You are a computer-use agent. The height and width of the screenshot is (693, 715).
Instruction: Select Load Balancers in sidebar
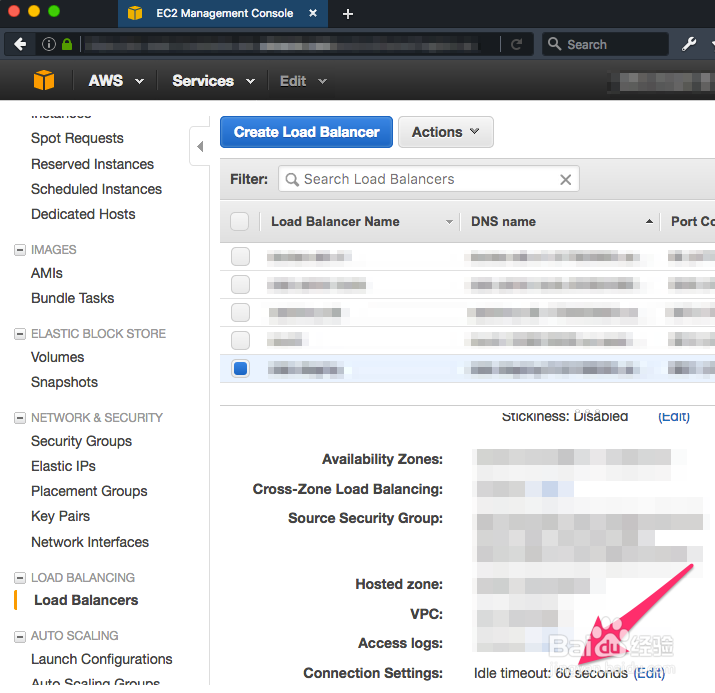(86, 600)
